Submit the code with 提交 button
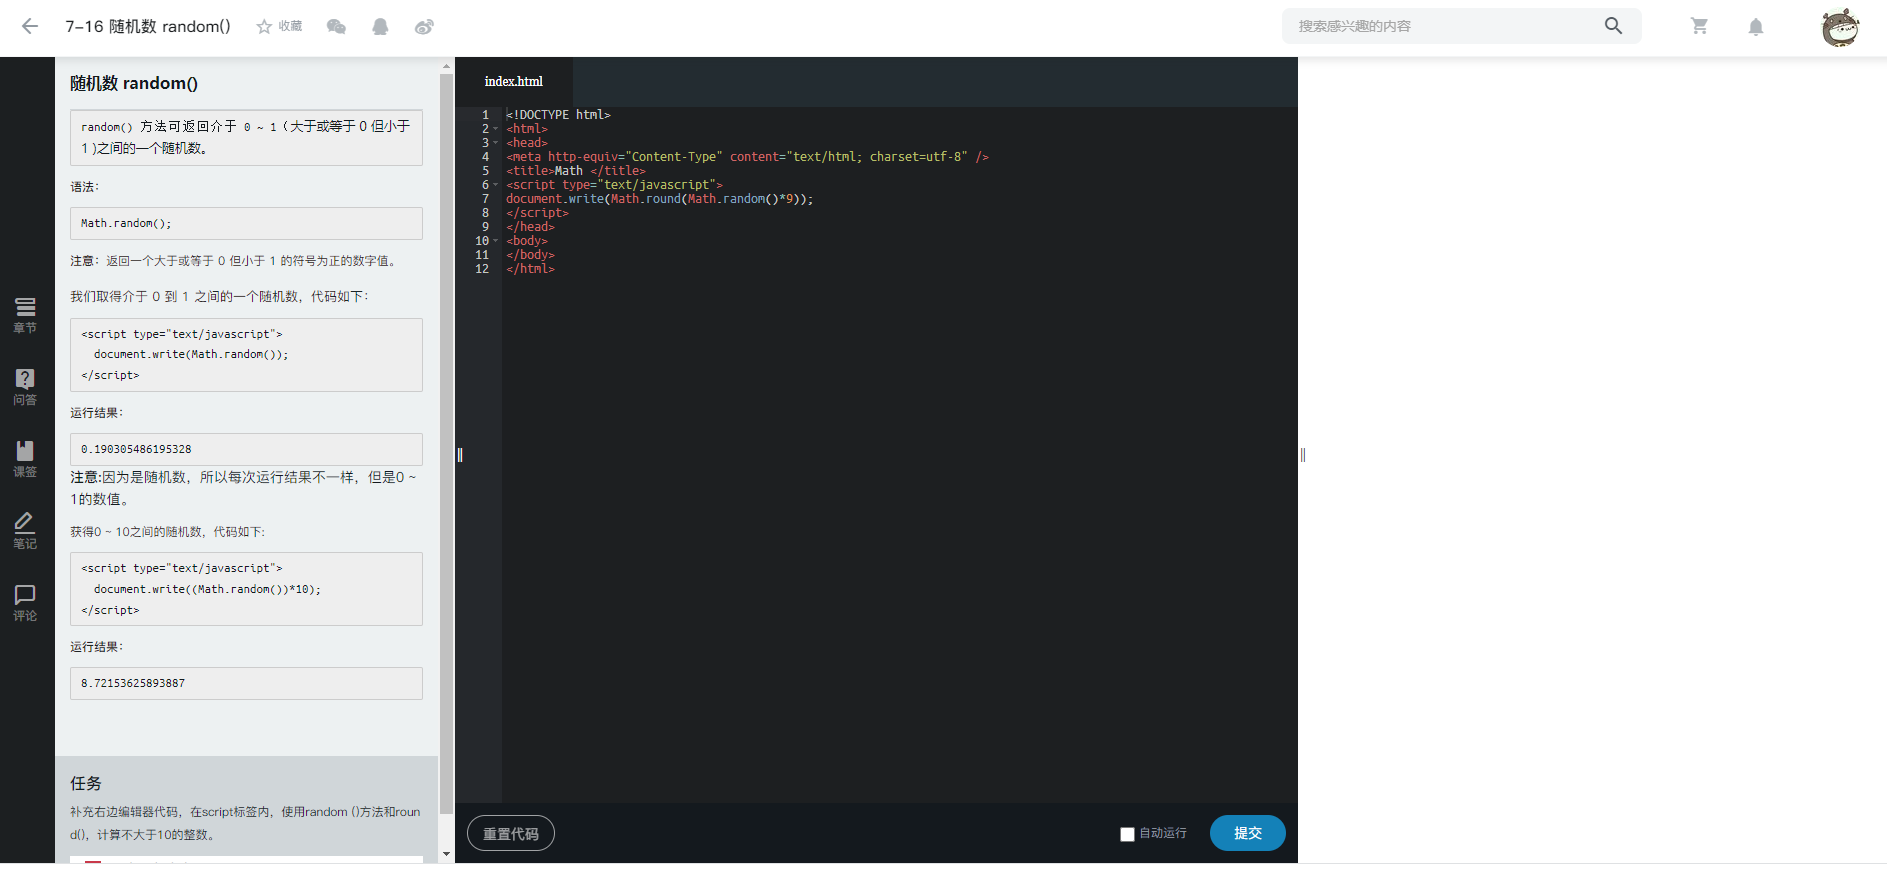Screen dimensions: 1887x872 point(1248,833)
